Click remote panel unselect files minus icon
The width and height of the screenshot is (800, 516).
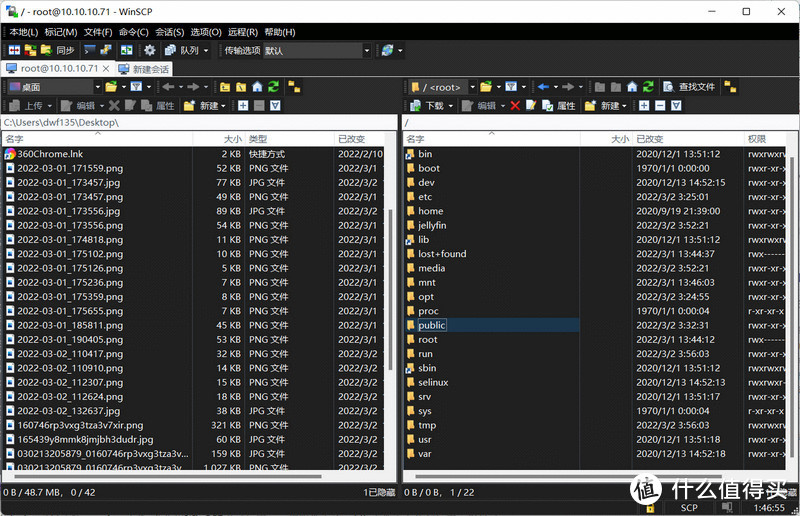(660, 106)
